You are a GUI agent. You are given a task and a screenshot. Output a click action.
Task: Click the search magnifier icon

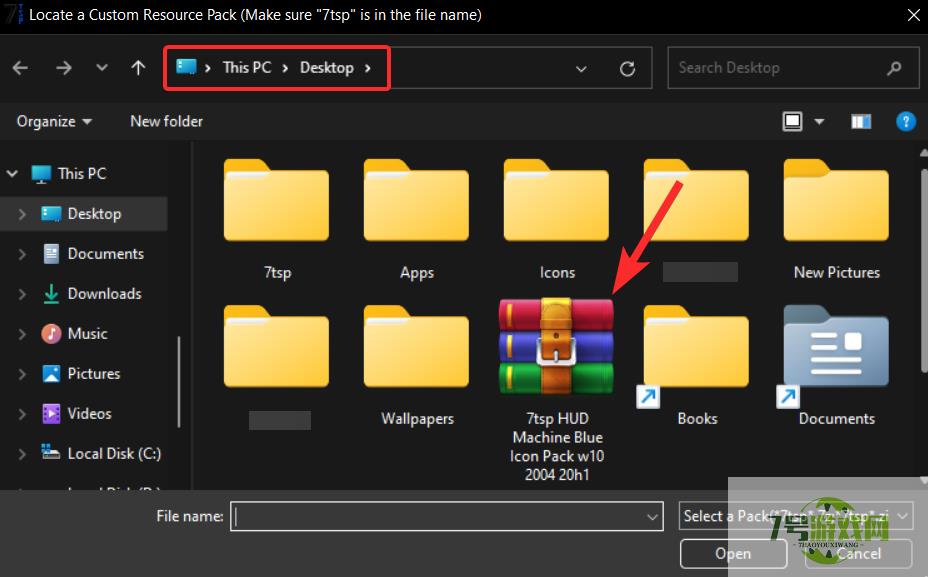pyautogui.click(x=894, y=69)
